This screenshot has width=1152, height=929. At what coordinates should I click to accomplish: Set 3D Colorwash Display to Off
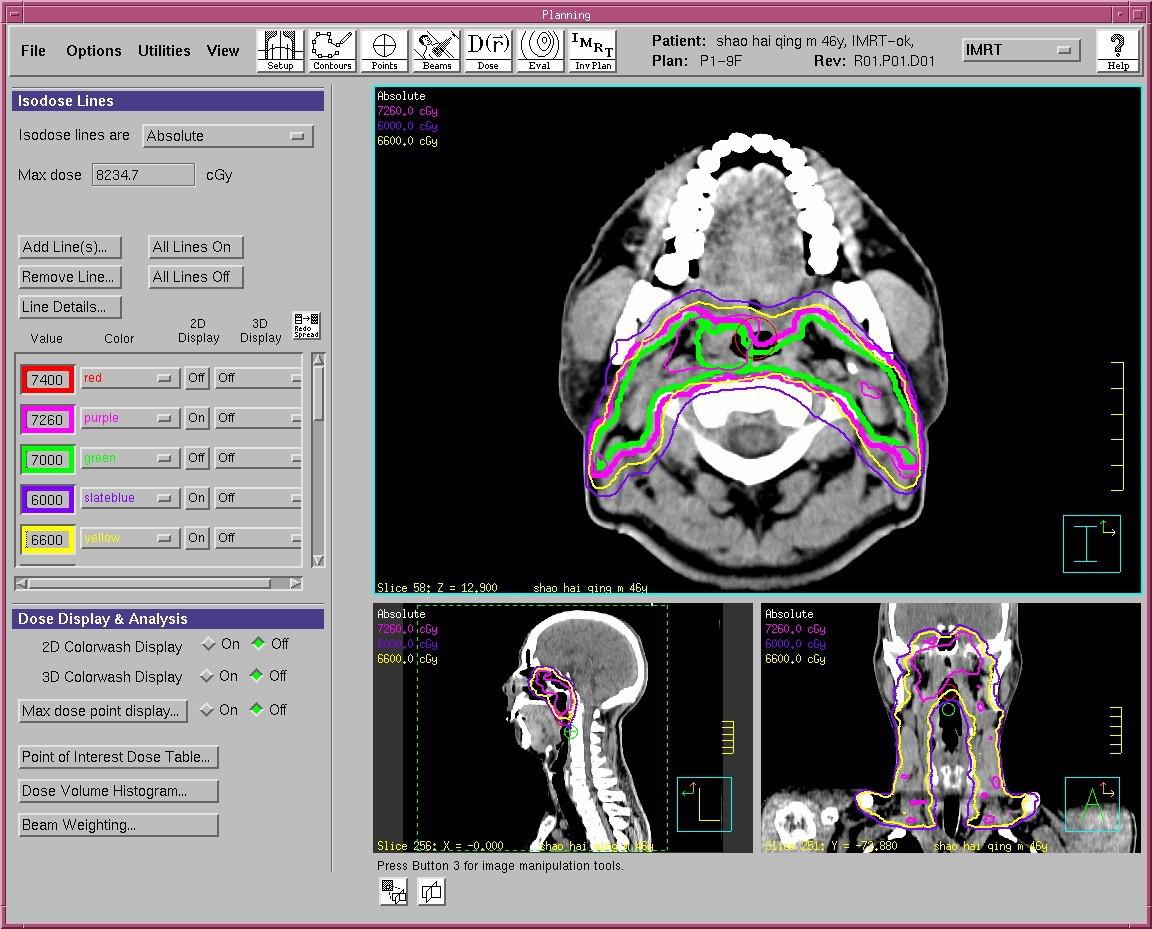pyautogui.click(x=258, y=677)
